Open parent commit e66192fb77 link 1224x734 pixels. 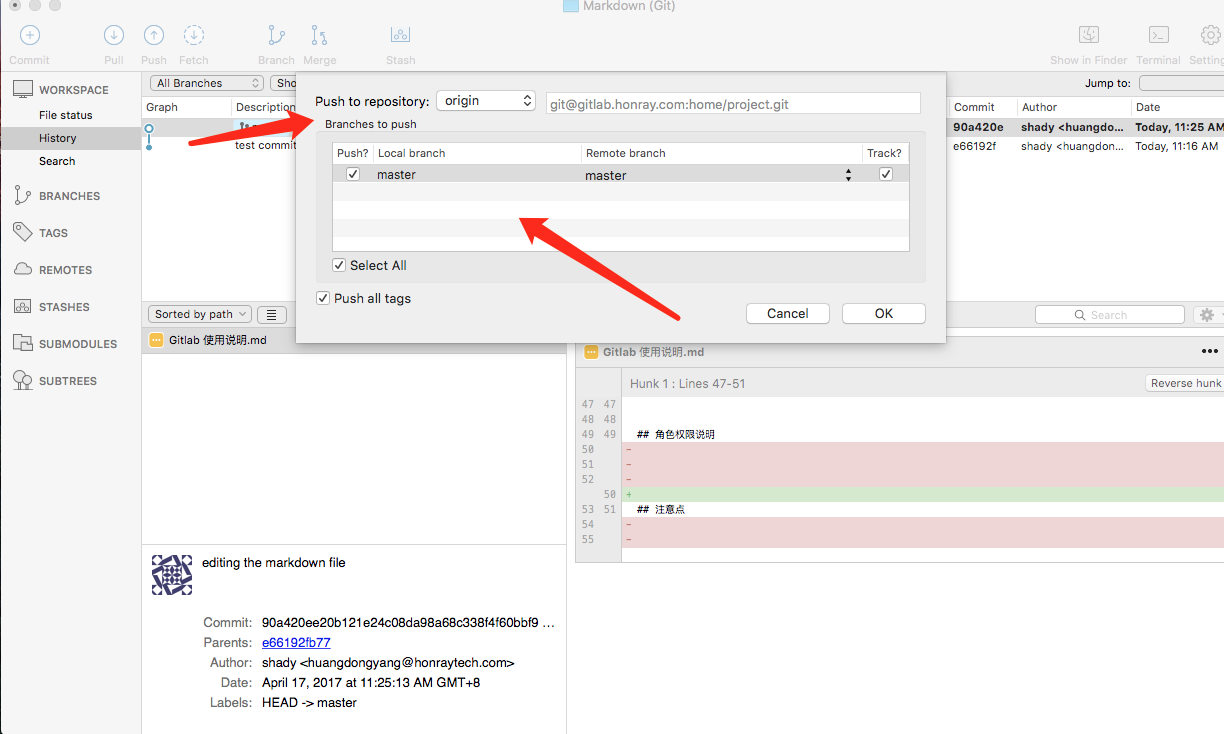(296, 642)
